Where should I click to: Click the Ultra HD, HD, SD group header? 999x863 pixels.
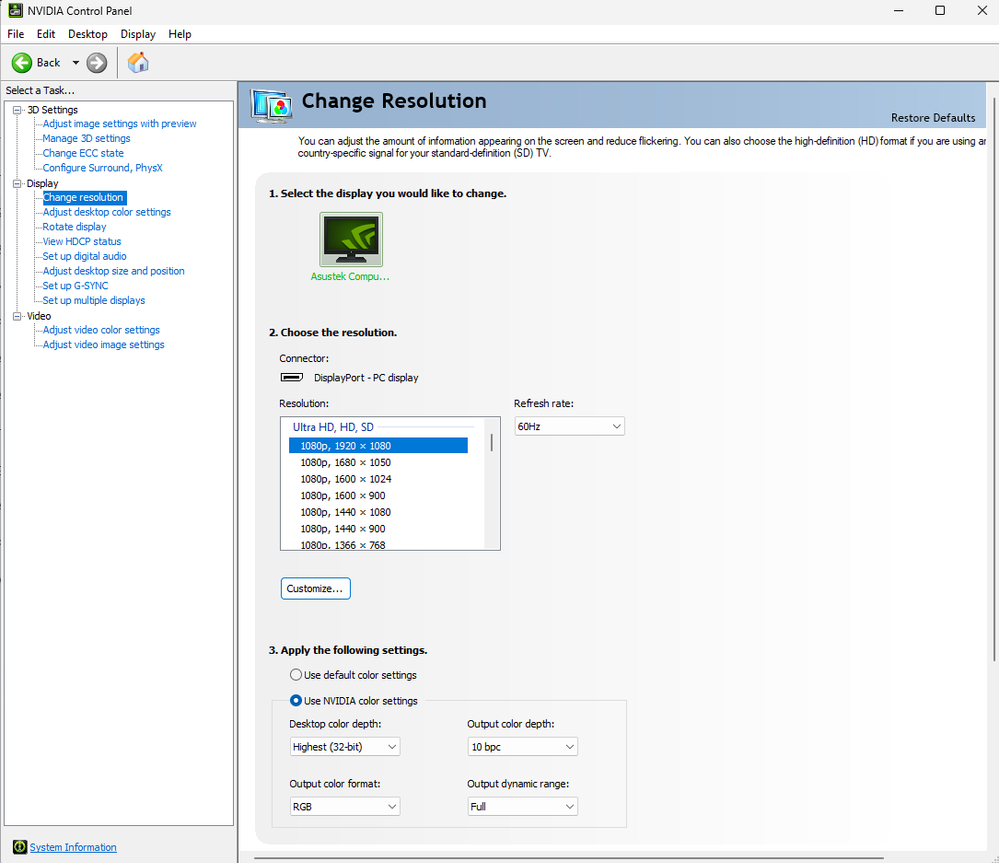pyautogui.click(x=333, y=427)
